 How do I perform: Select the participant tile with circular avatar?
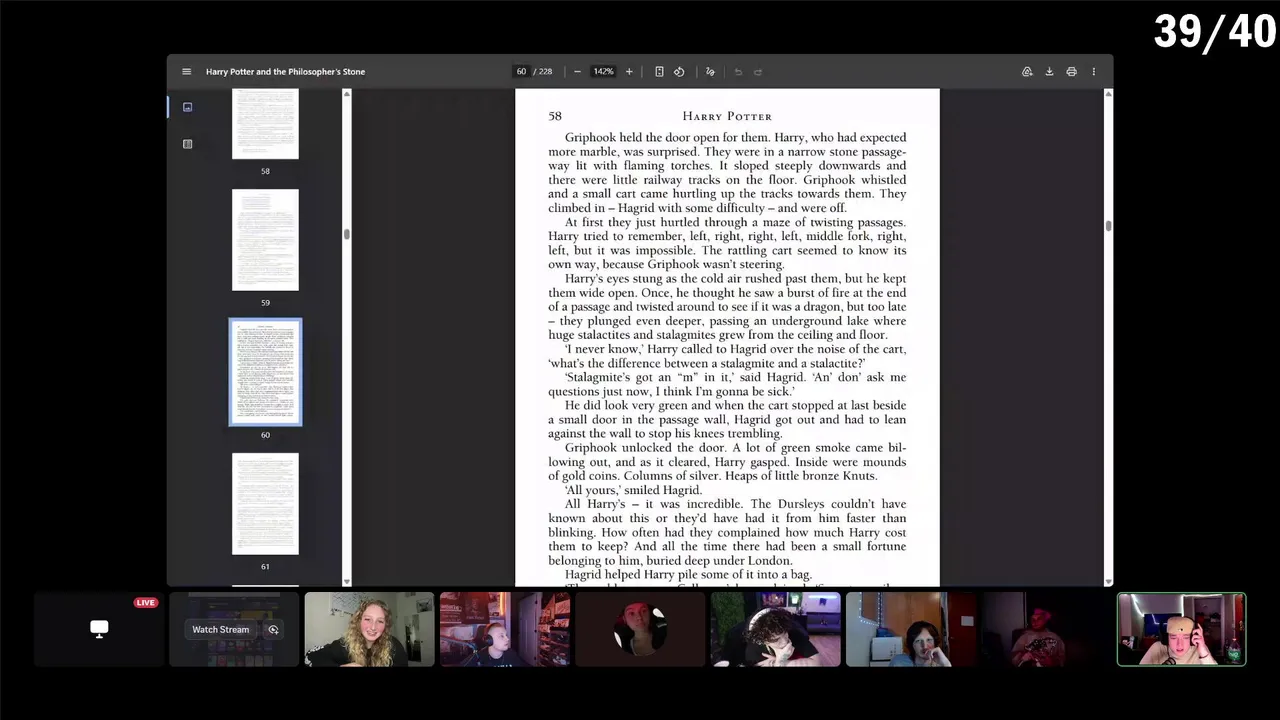coord(640,629)
